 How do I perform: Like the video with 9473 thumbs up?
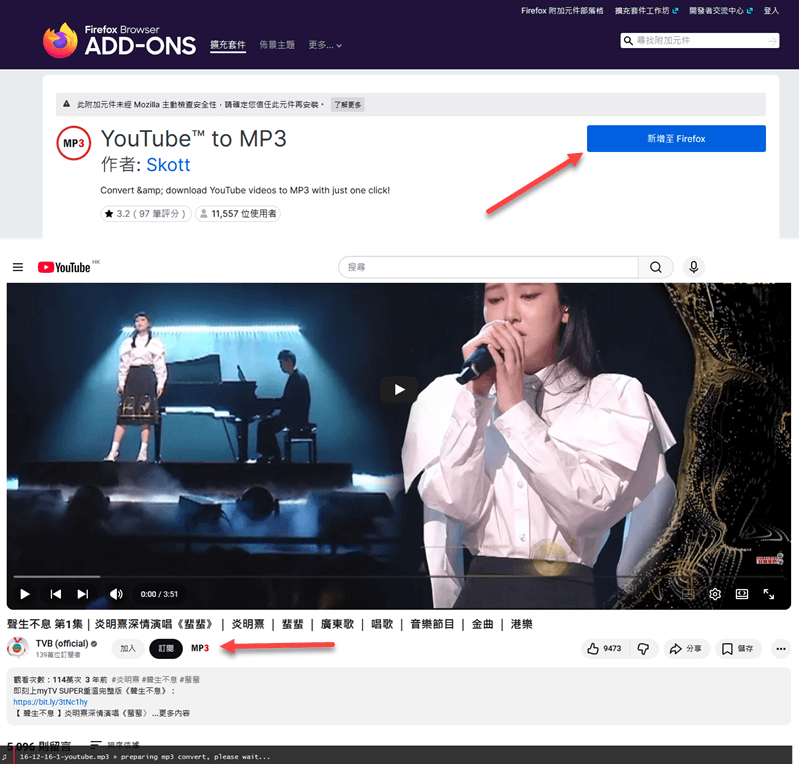pos(605,649)
